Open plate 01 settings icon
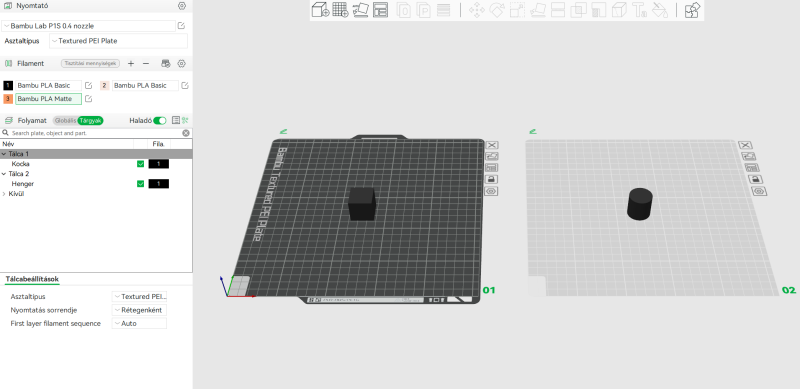 click(492, 191)
